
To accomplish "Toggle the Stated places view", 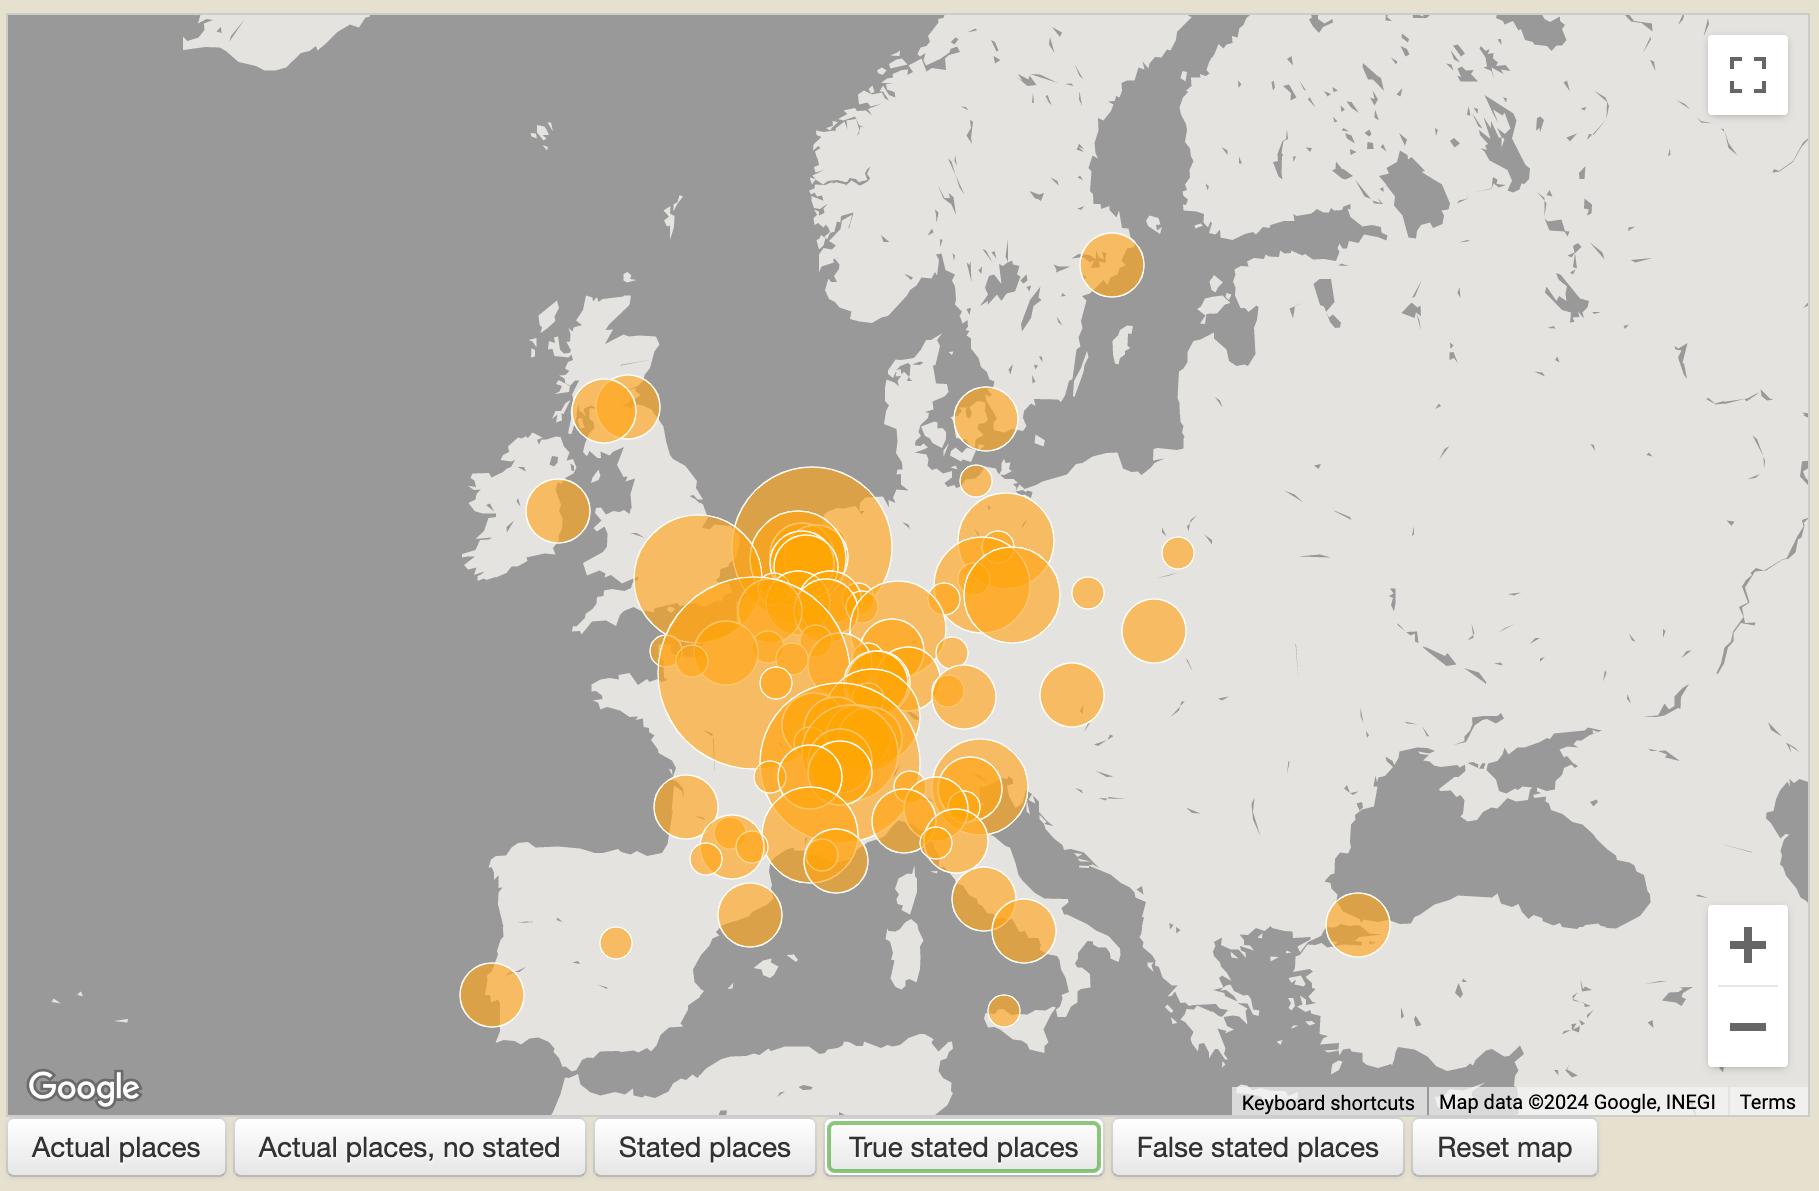I will click(703, 1148).
